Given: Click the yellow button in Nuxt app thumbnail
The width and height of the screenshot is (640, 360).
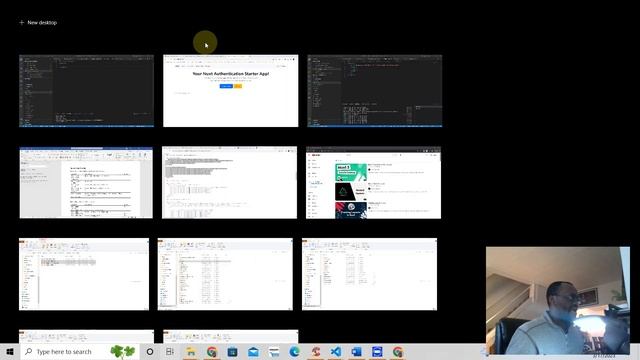Looking at the screenshot, I should point(238,86).
